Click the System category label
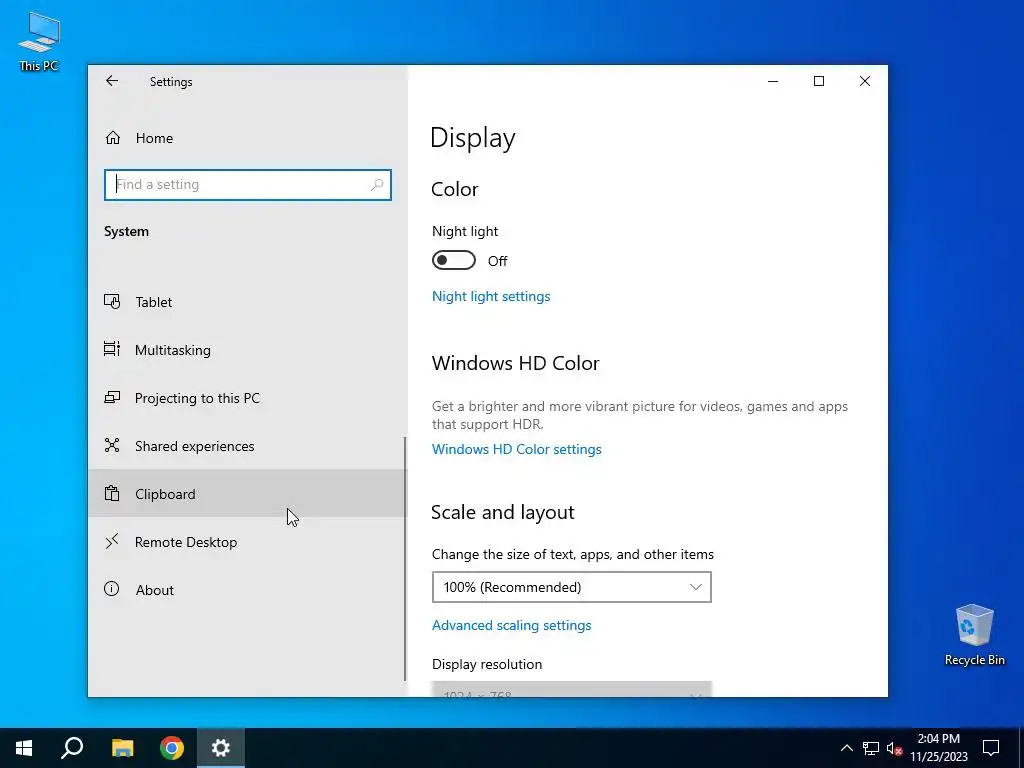The height and width of the screenshot is (768, 1024). pyautogui.click(x=126, y=231)
